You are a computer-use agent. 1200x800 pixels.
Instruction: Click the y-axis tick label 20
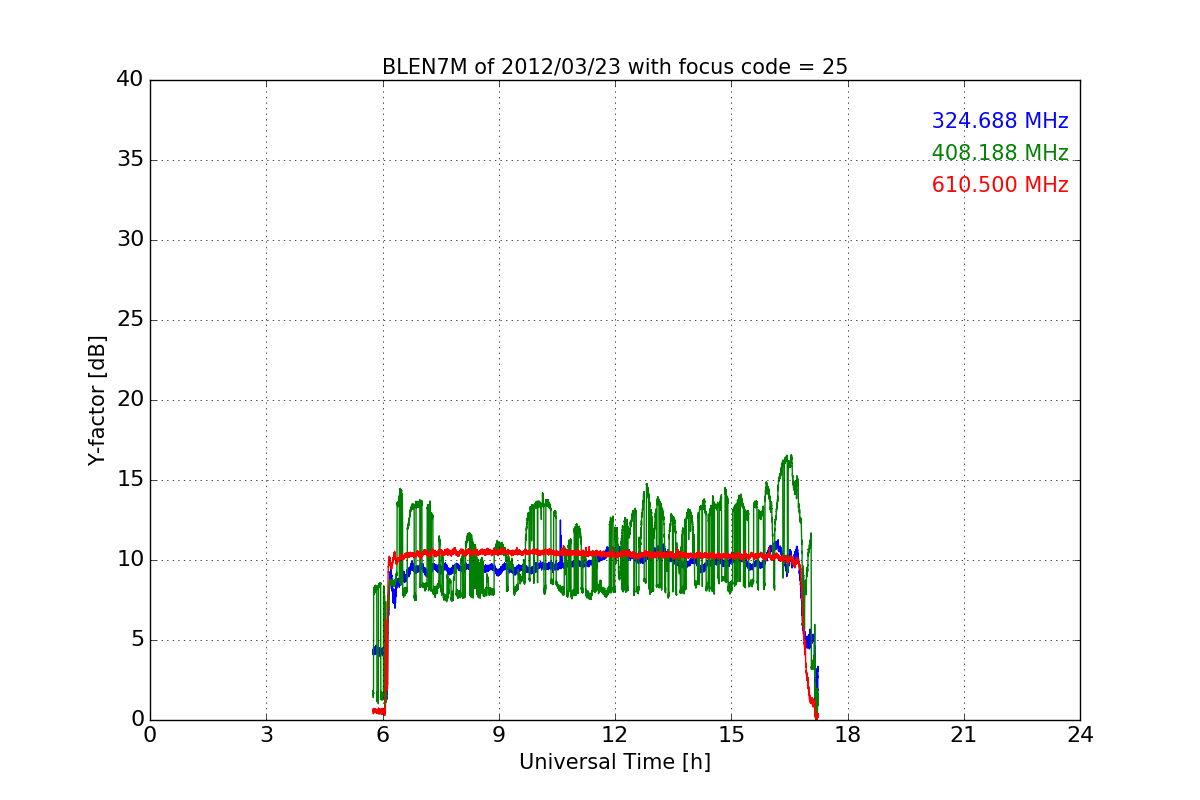click(129, 400)
